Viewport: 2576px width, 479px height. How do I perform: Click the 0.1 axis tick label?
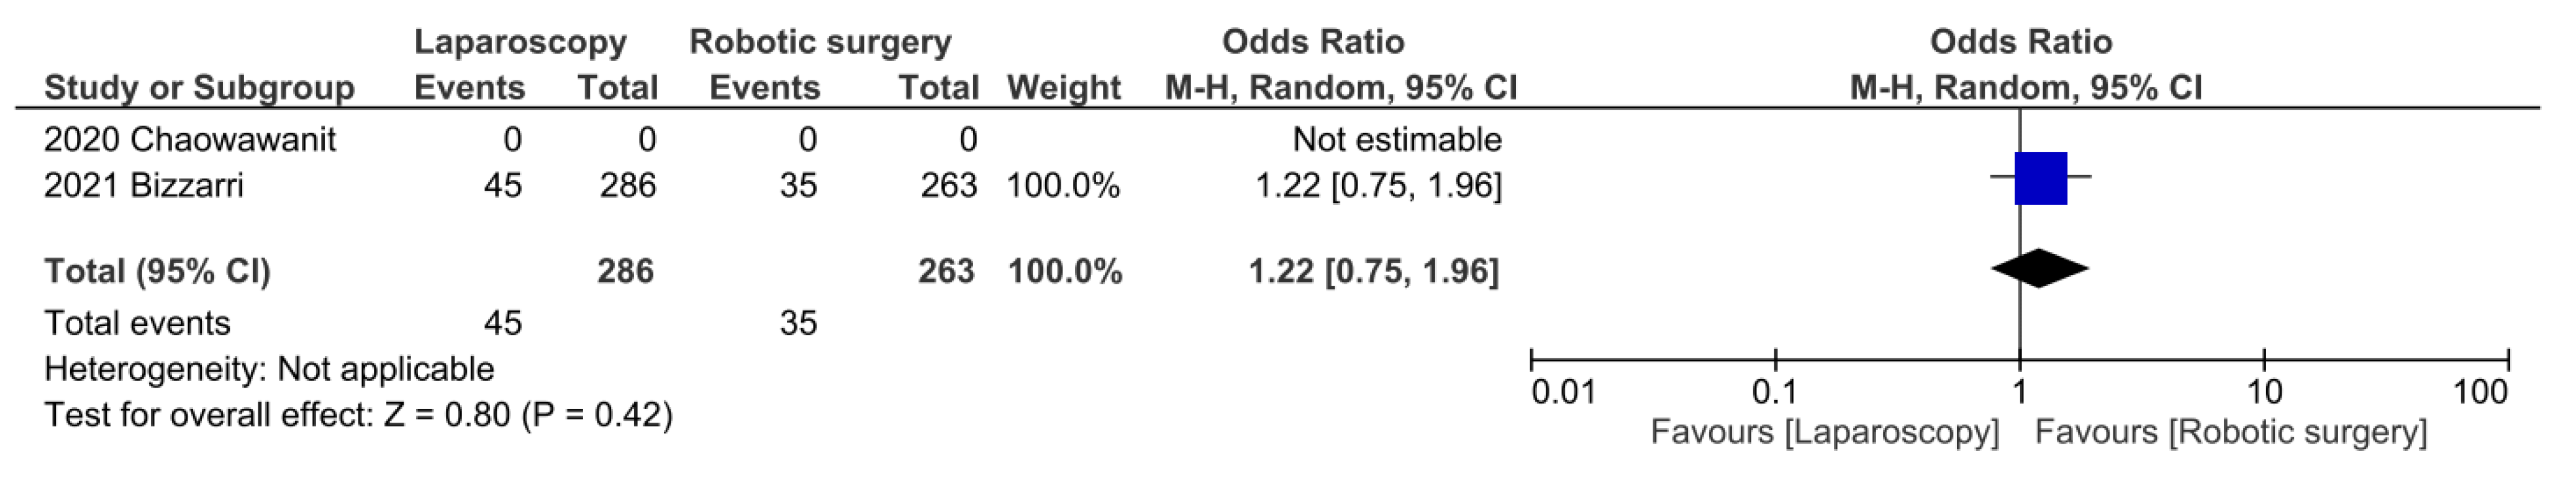pyautogui.click(x=1775, y=392)
